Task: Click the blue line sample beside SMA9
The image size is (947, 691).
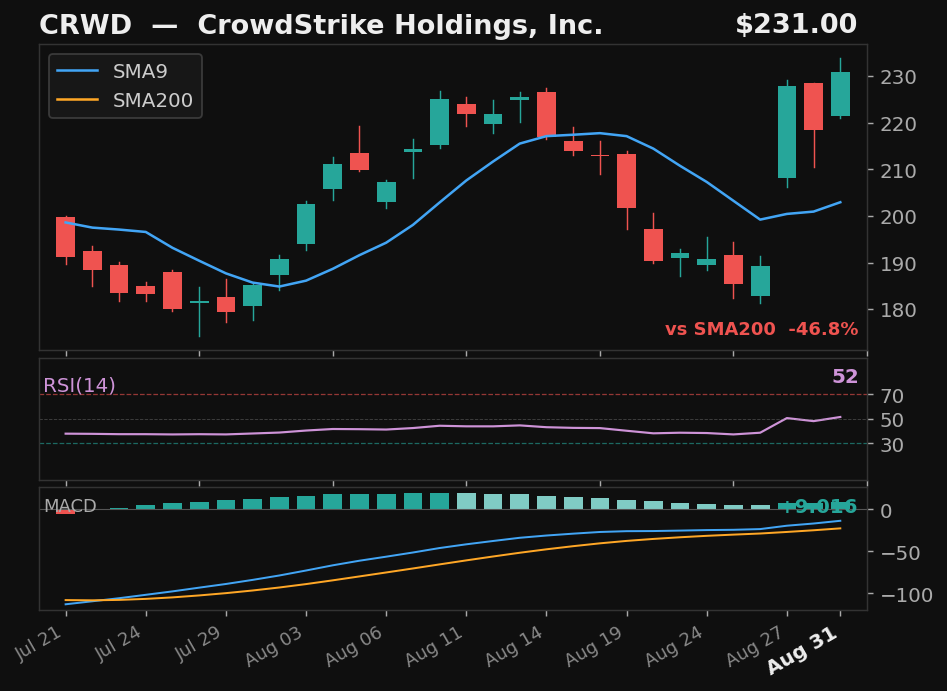Action: (x=77, y=71)
